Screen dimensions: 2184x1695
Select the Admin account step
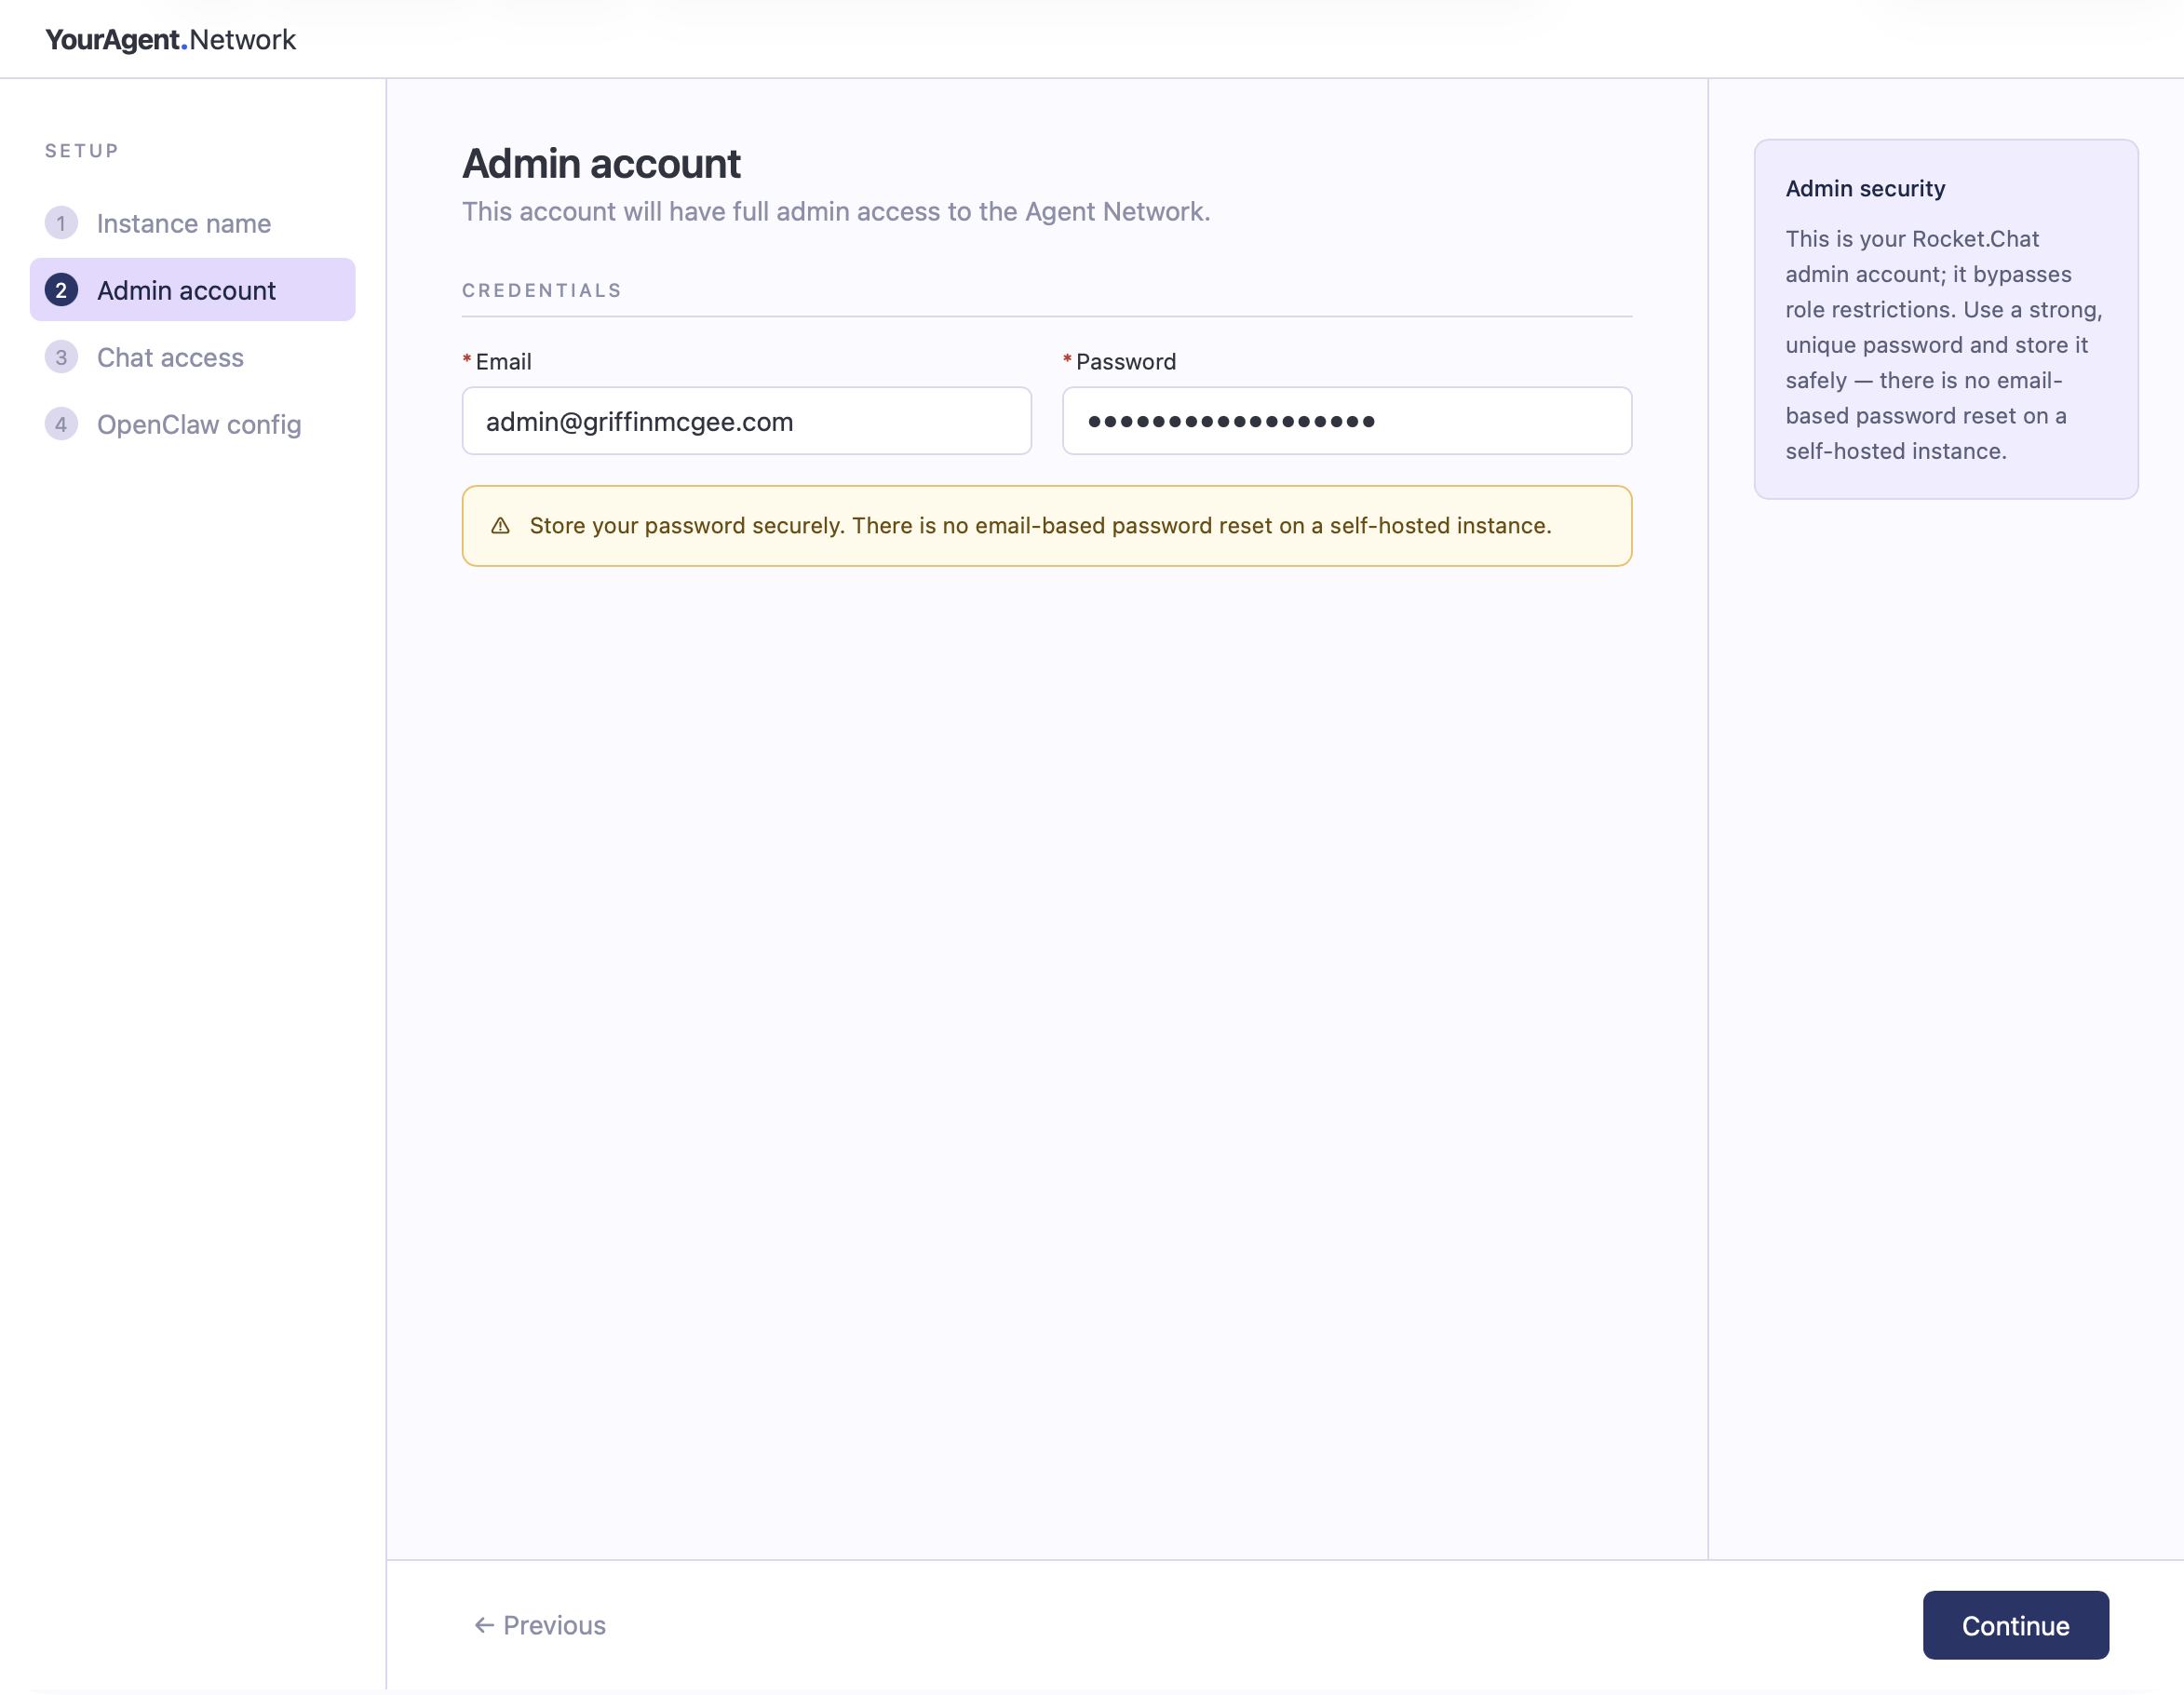[193, 290]
